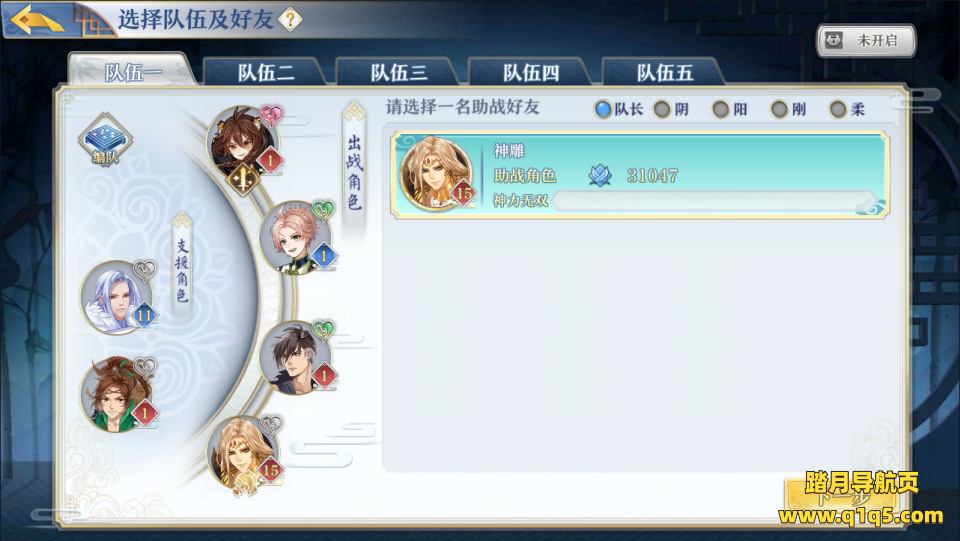Screen dimensions: 960x541
Task: Click the yellow back arrow icon
Action: [x=38, y=20]
